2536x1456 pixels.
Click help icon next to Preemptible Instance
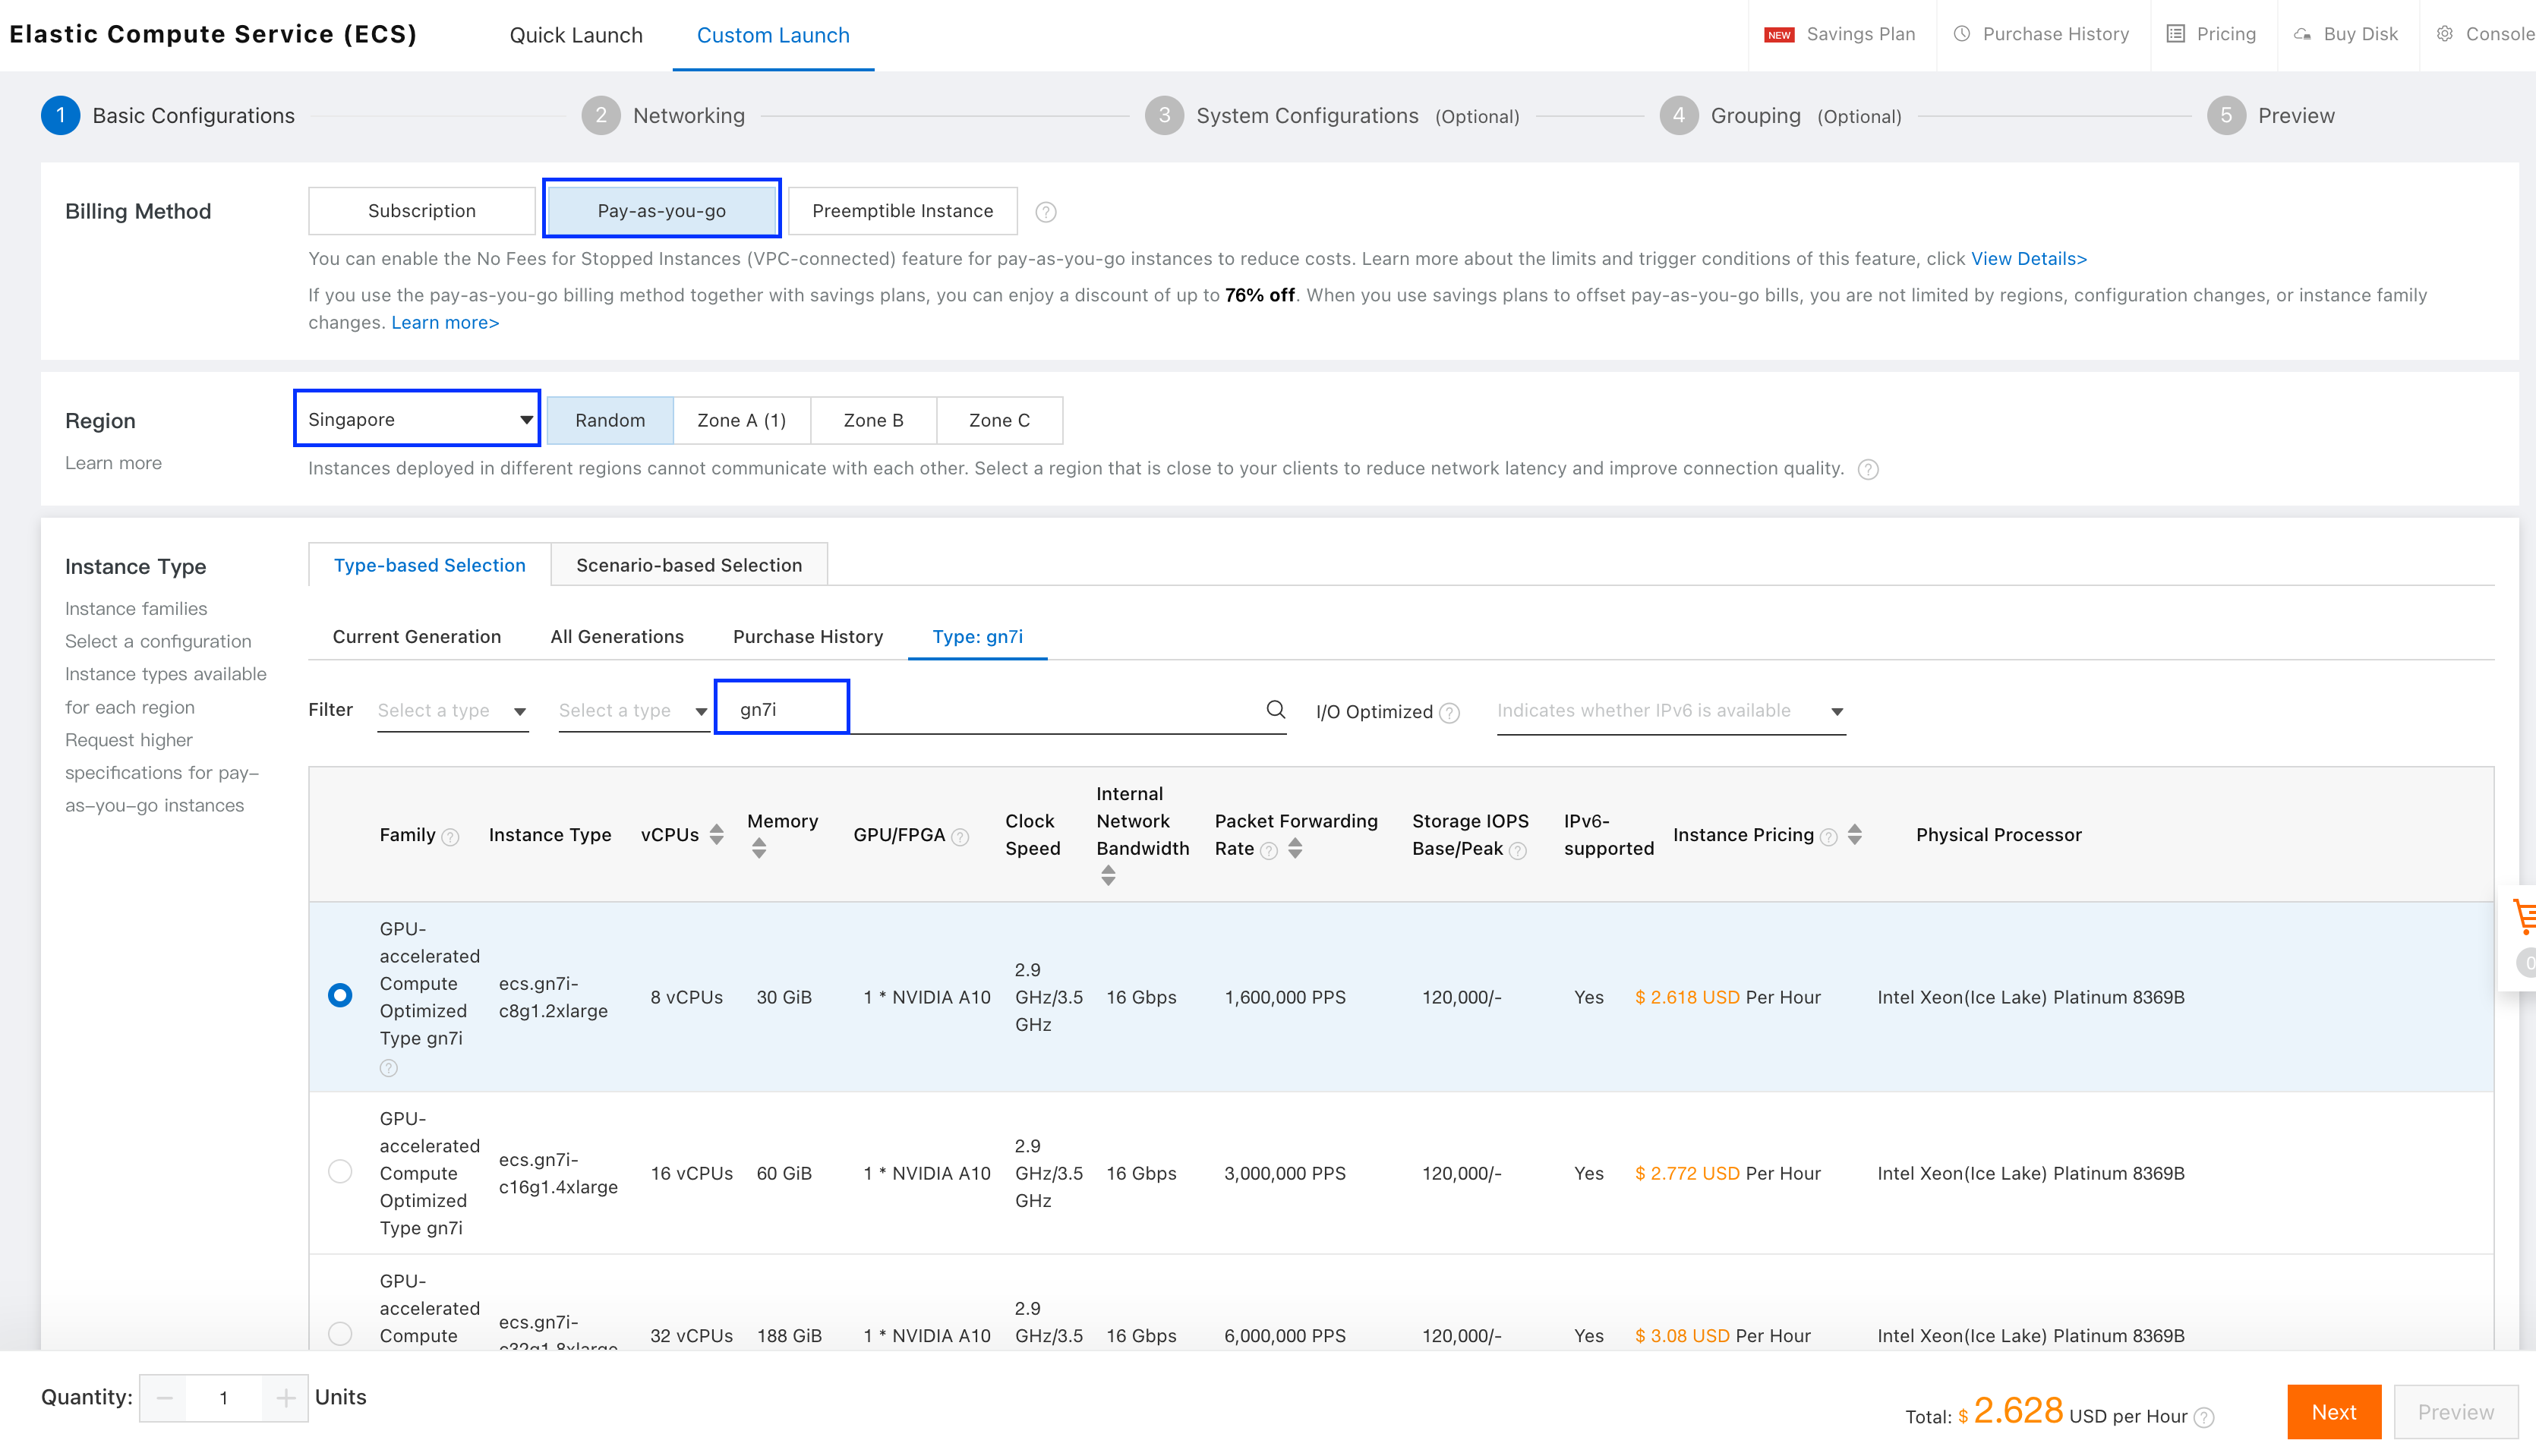tap(1045, 212)
